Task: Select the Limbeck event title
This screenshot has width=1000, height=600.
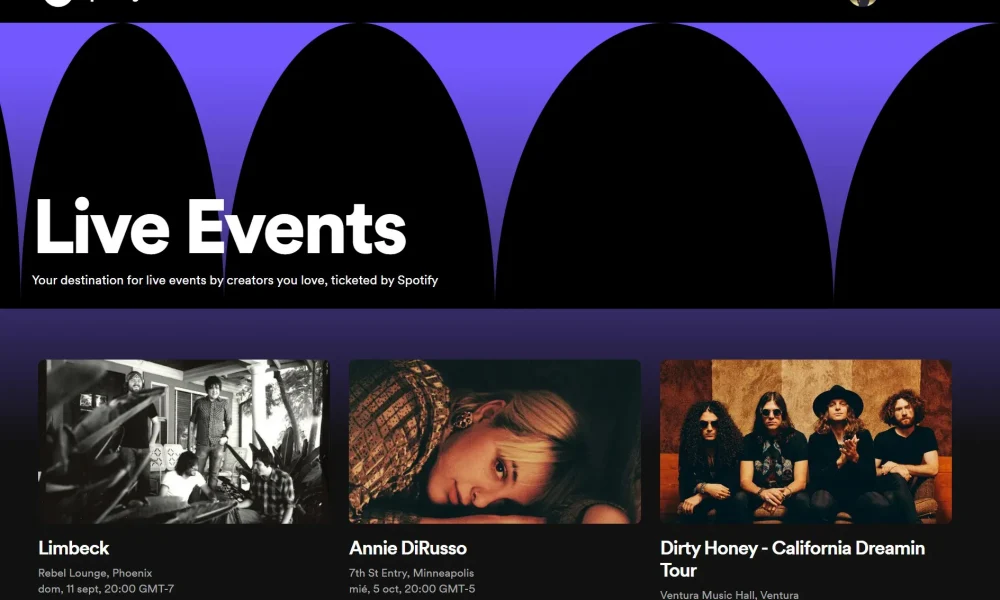Action: click(x=73, y=548)
